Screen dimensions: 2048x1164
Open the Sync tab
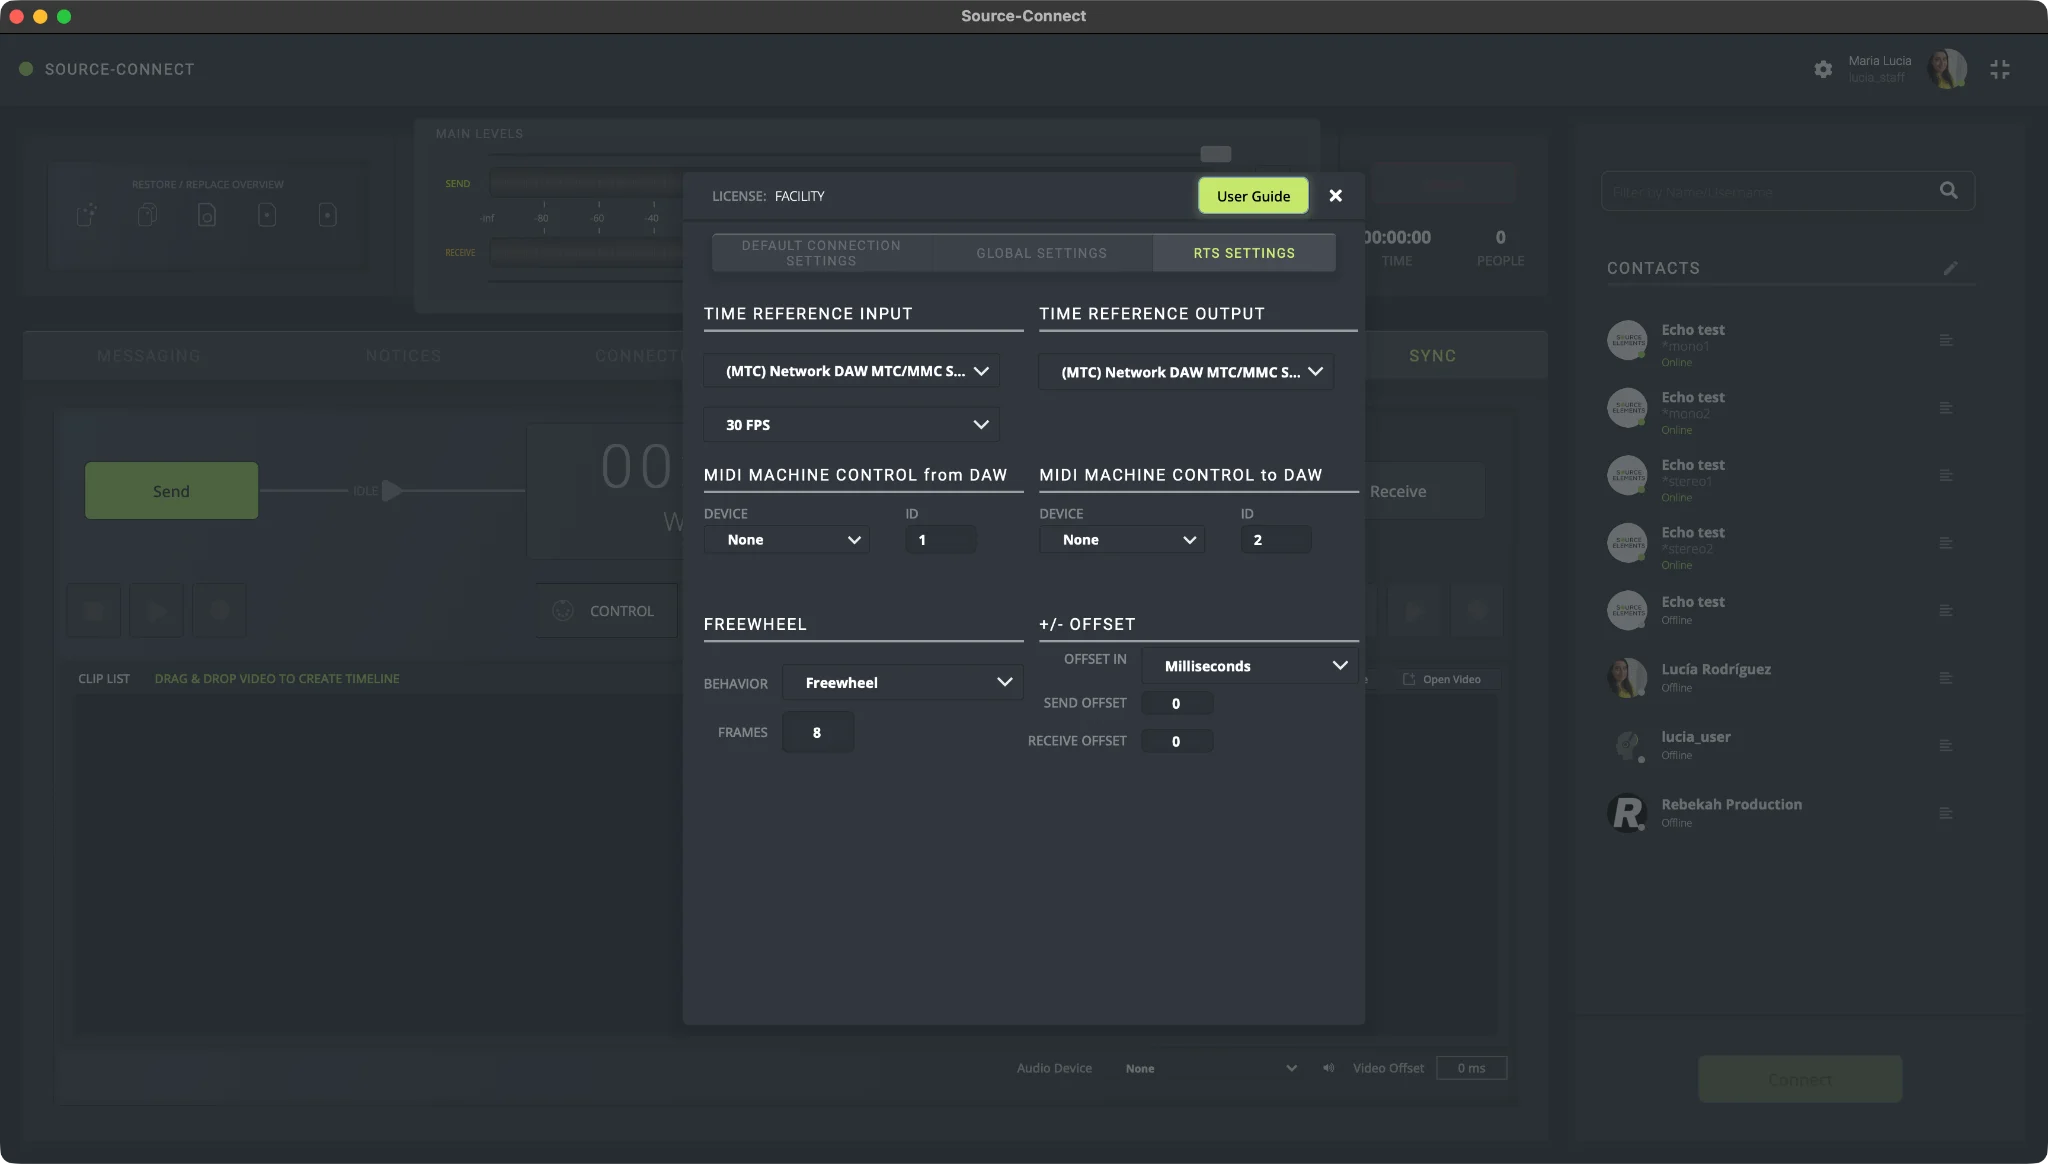click(x=1432, y=356)
